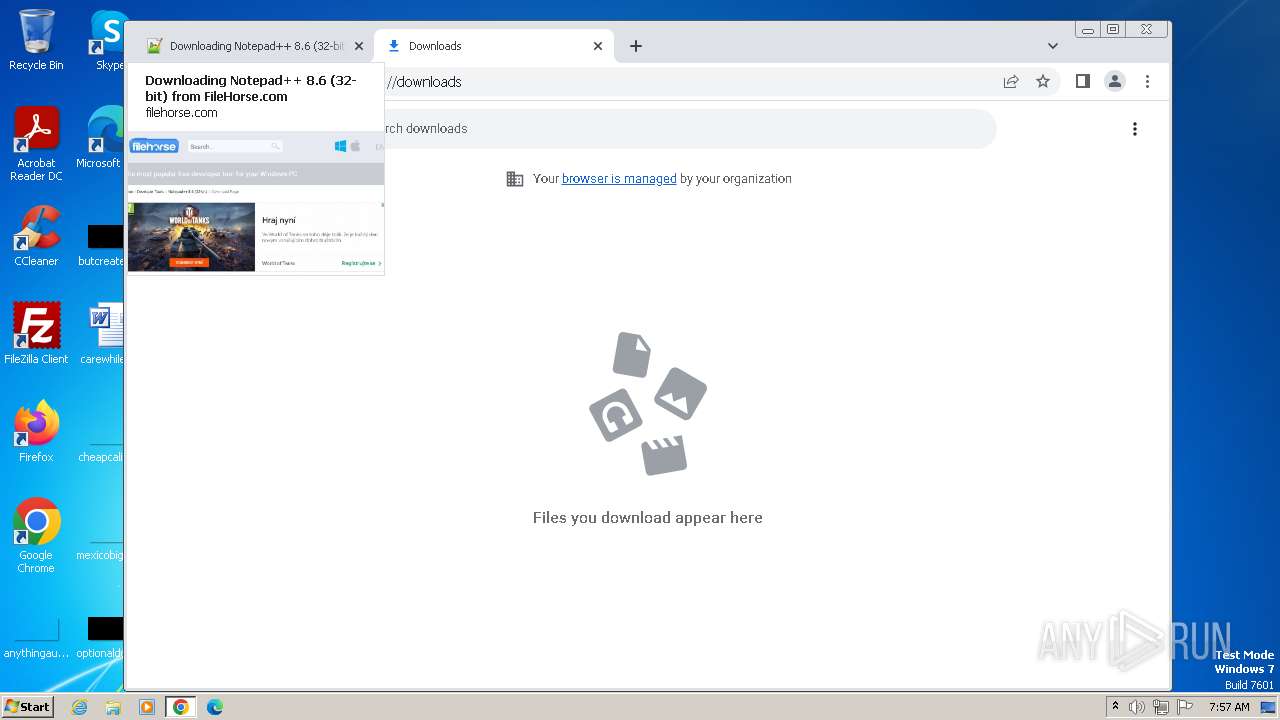Image resolution: width=1280 pixels, height=720 pixels.
Task: Restore down the Chrome window
Action: [x=1113, y=30]
